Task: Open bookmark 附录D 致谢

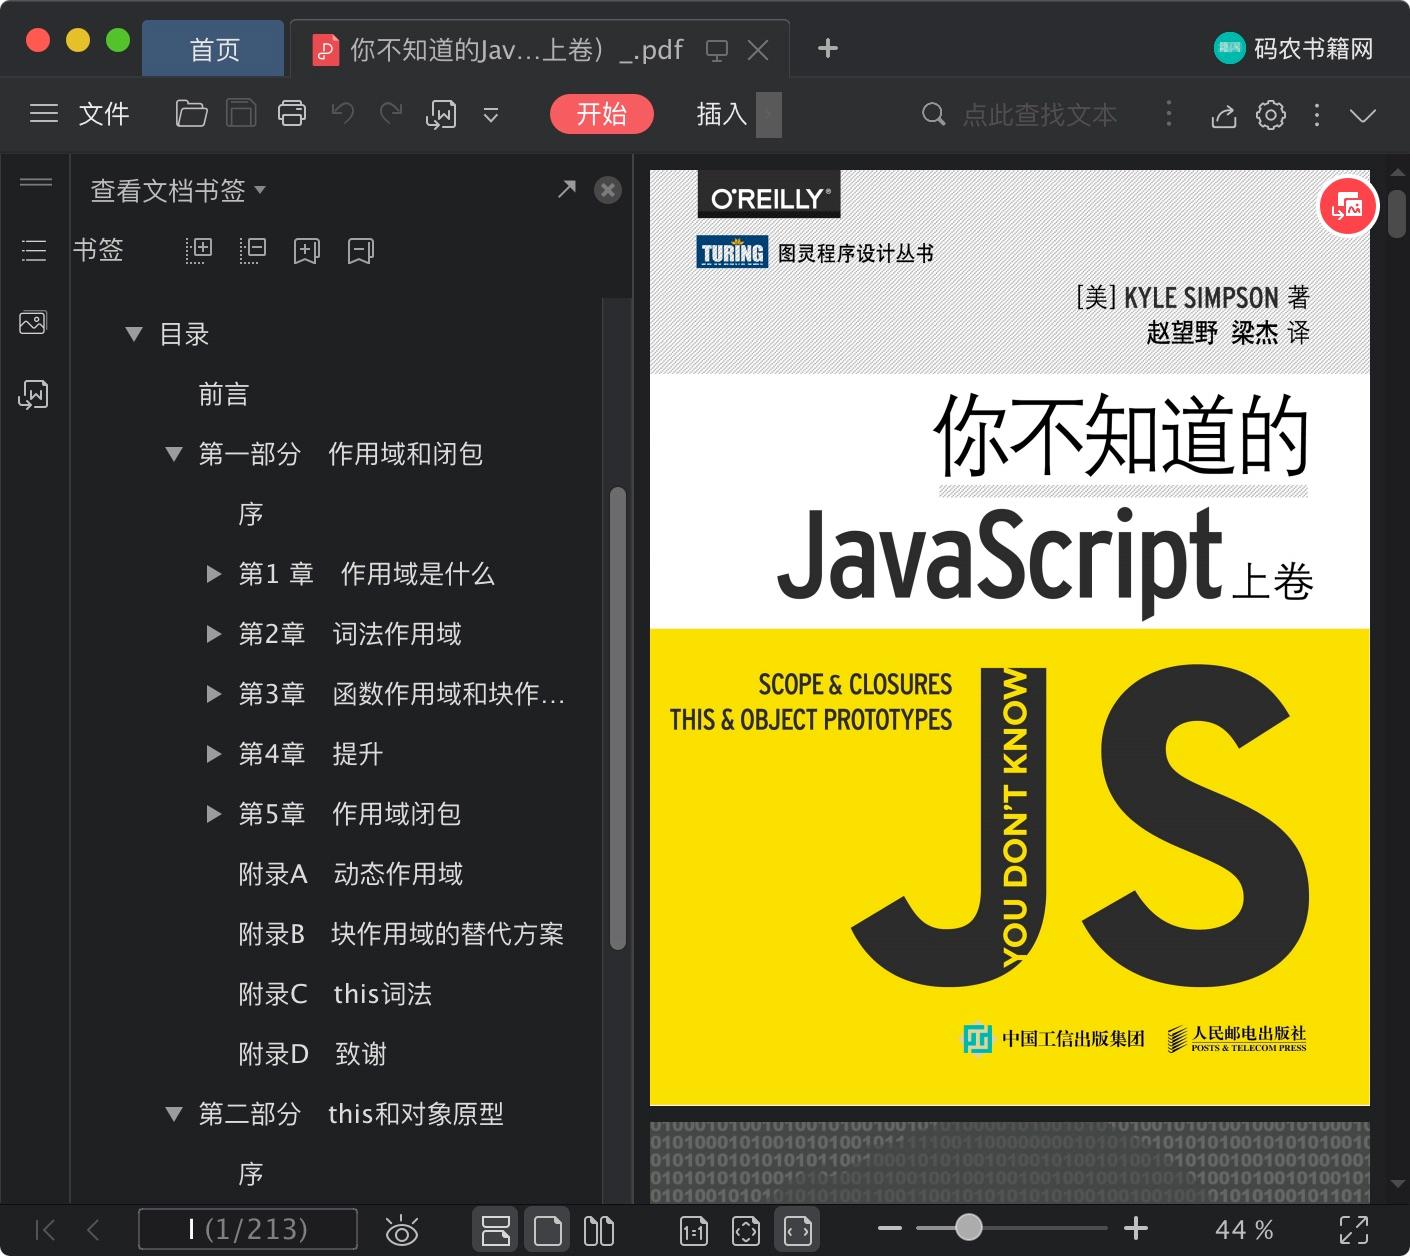Action: pyautogui.click(x=312, y=1054)
